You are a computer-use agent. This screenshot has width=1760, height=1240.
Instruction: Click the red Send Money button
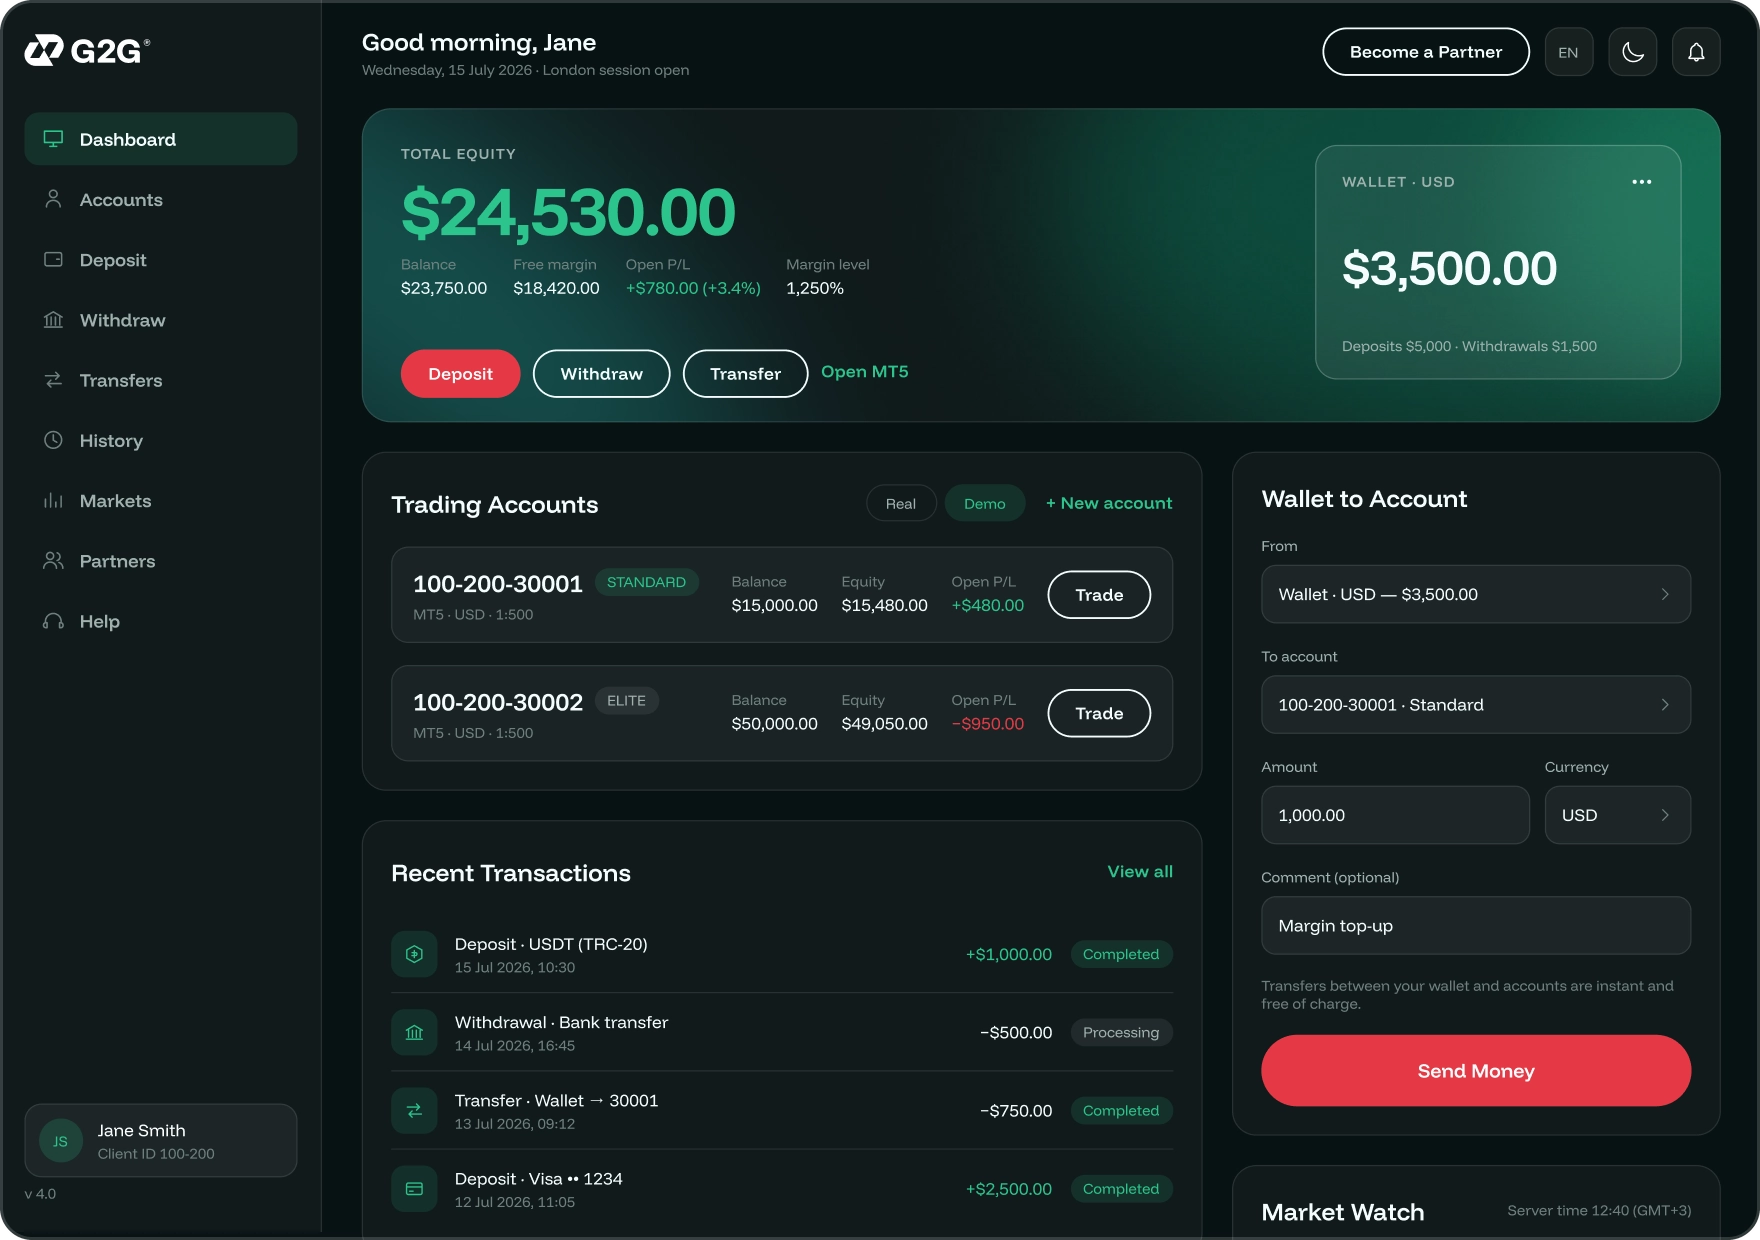point(1476,1071)
